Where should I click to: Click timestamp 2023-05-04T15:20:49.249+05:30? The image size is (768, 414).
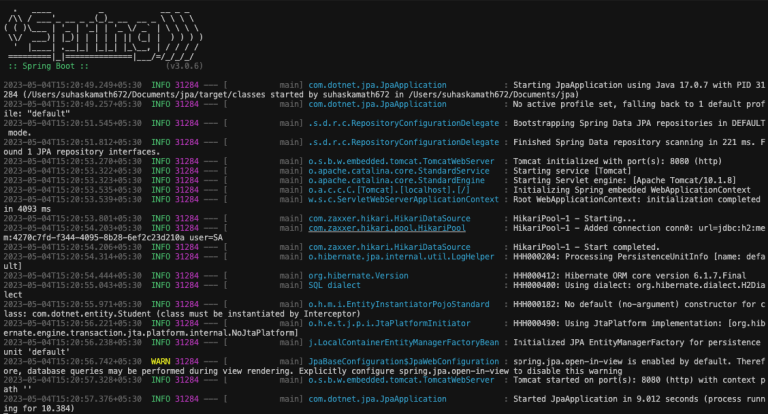[72, 85]
